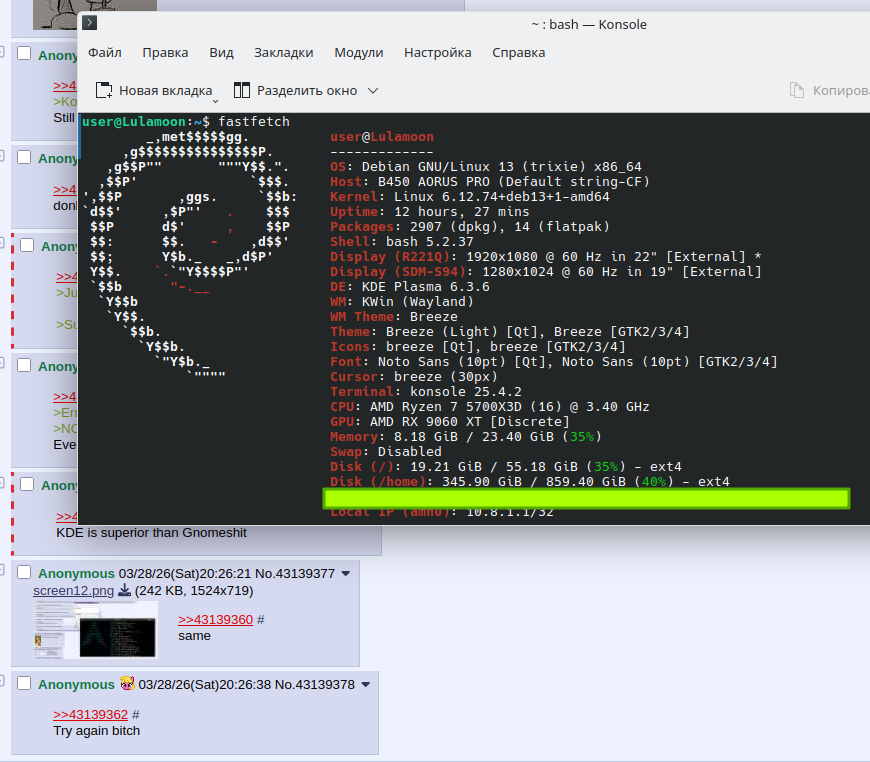Screen dimensions: 870x762
Task: Open the Модули menu
Action: pyautogui.click(x=358, y=53)
